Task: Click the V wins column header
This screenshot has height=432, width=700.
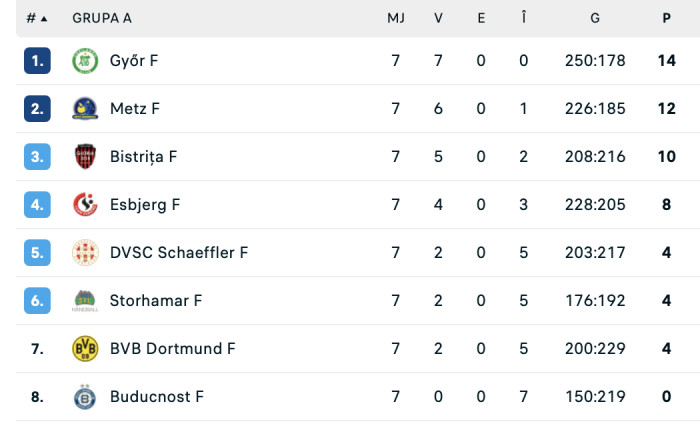Action: point(438,18)
